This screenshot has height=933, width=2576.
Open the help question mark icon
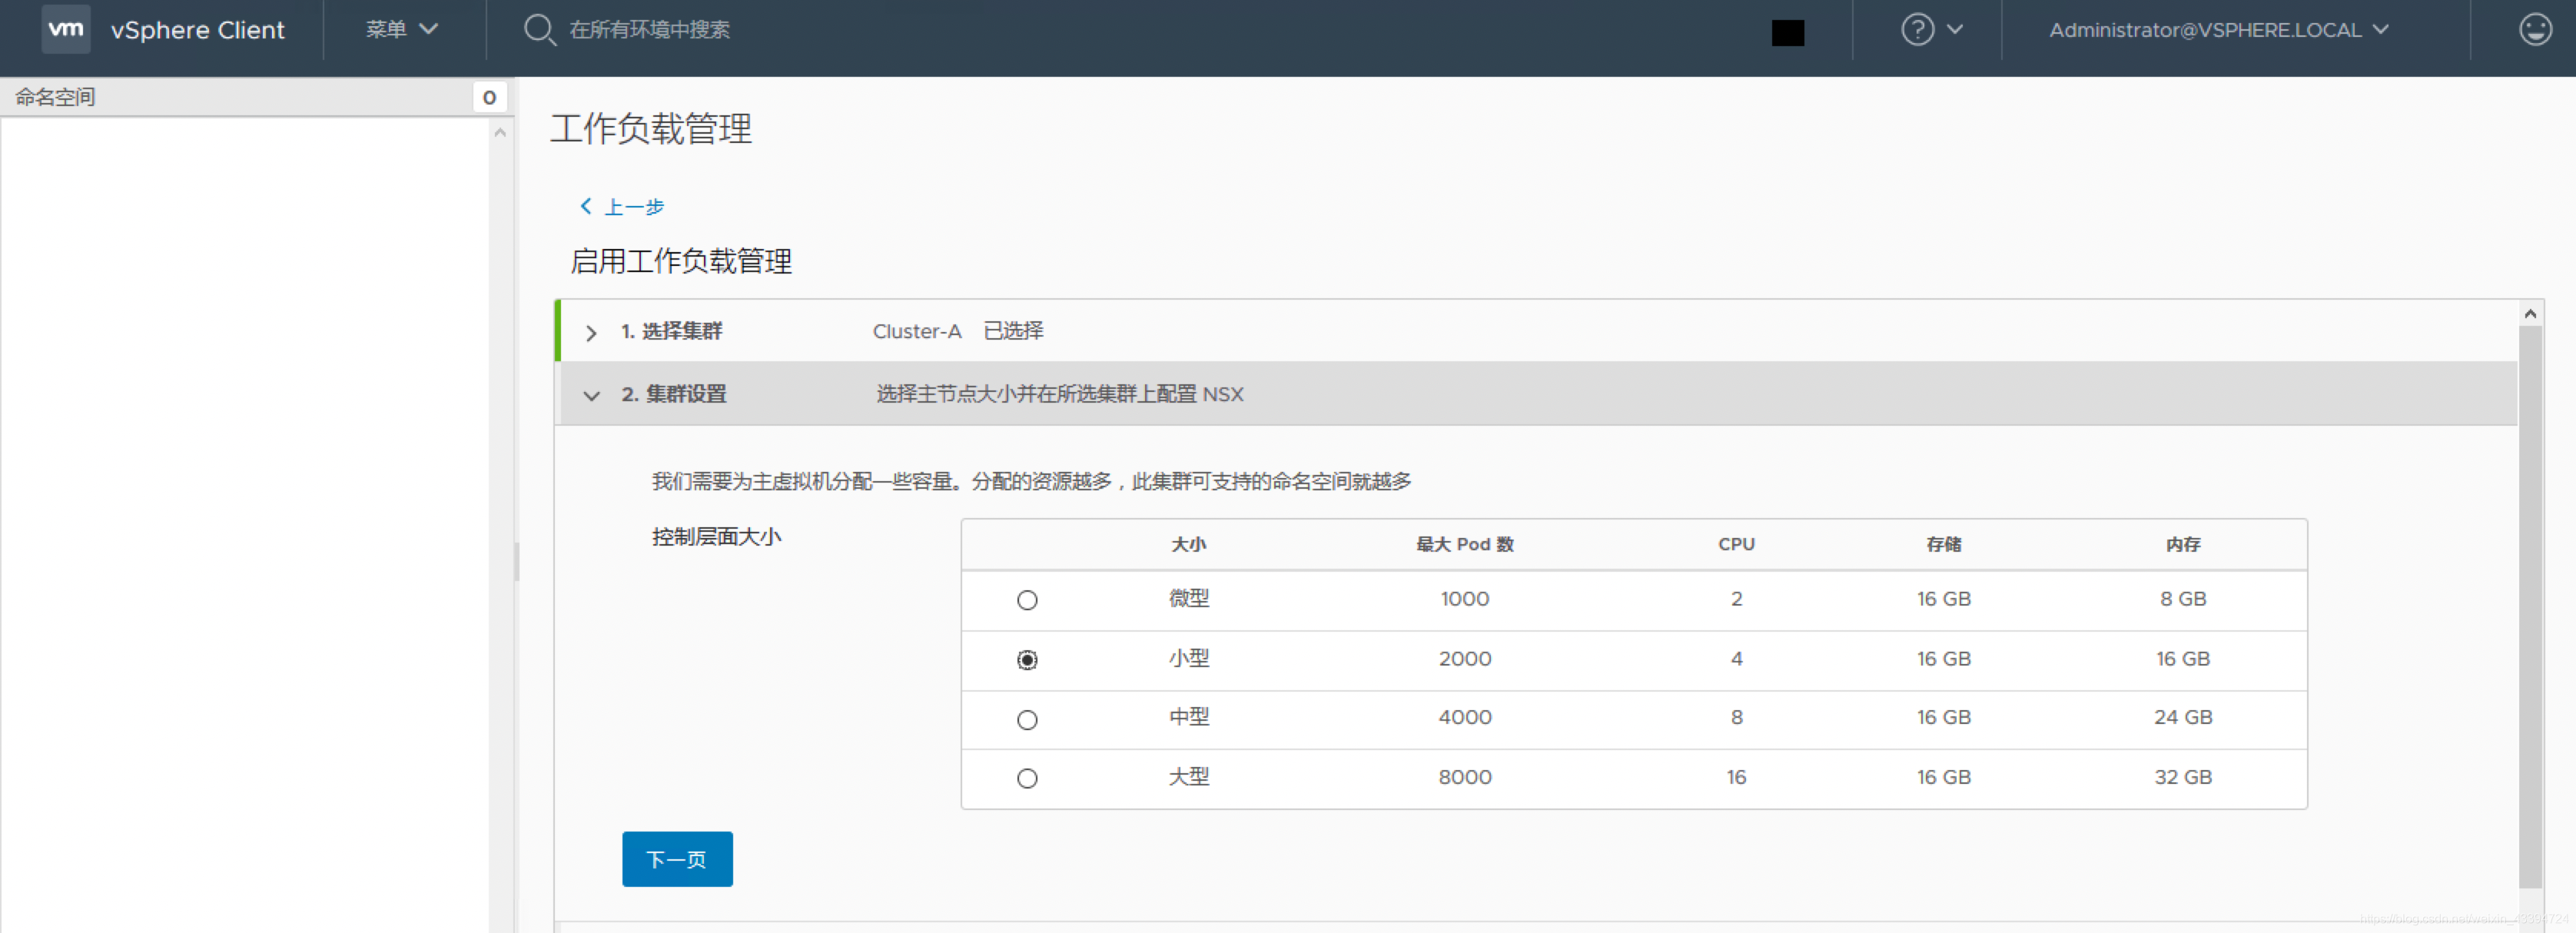[x=1917, y=29]
